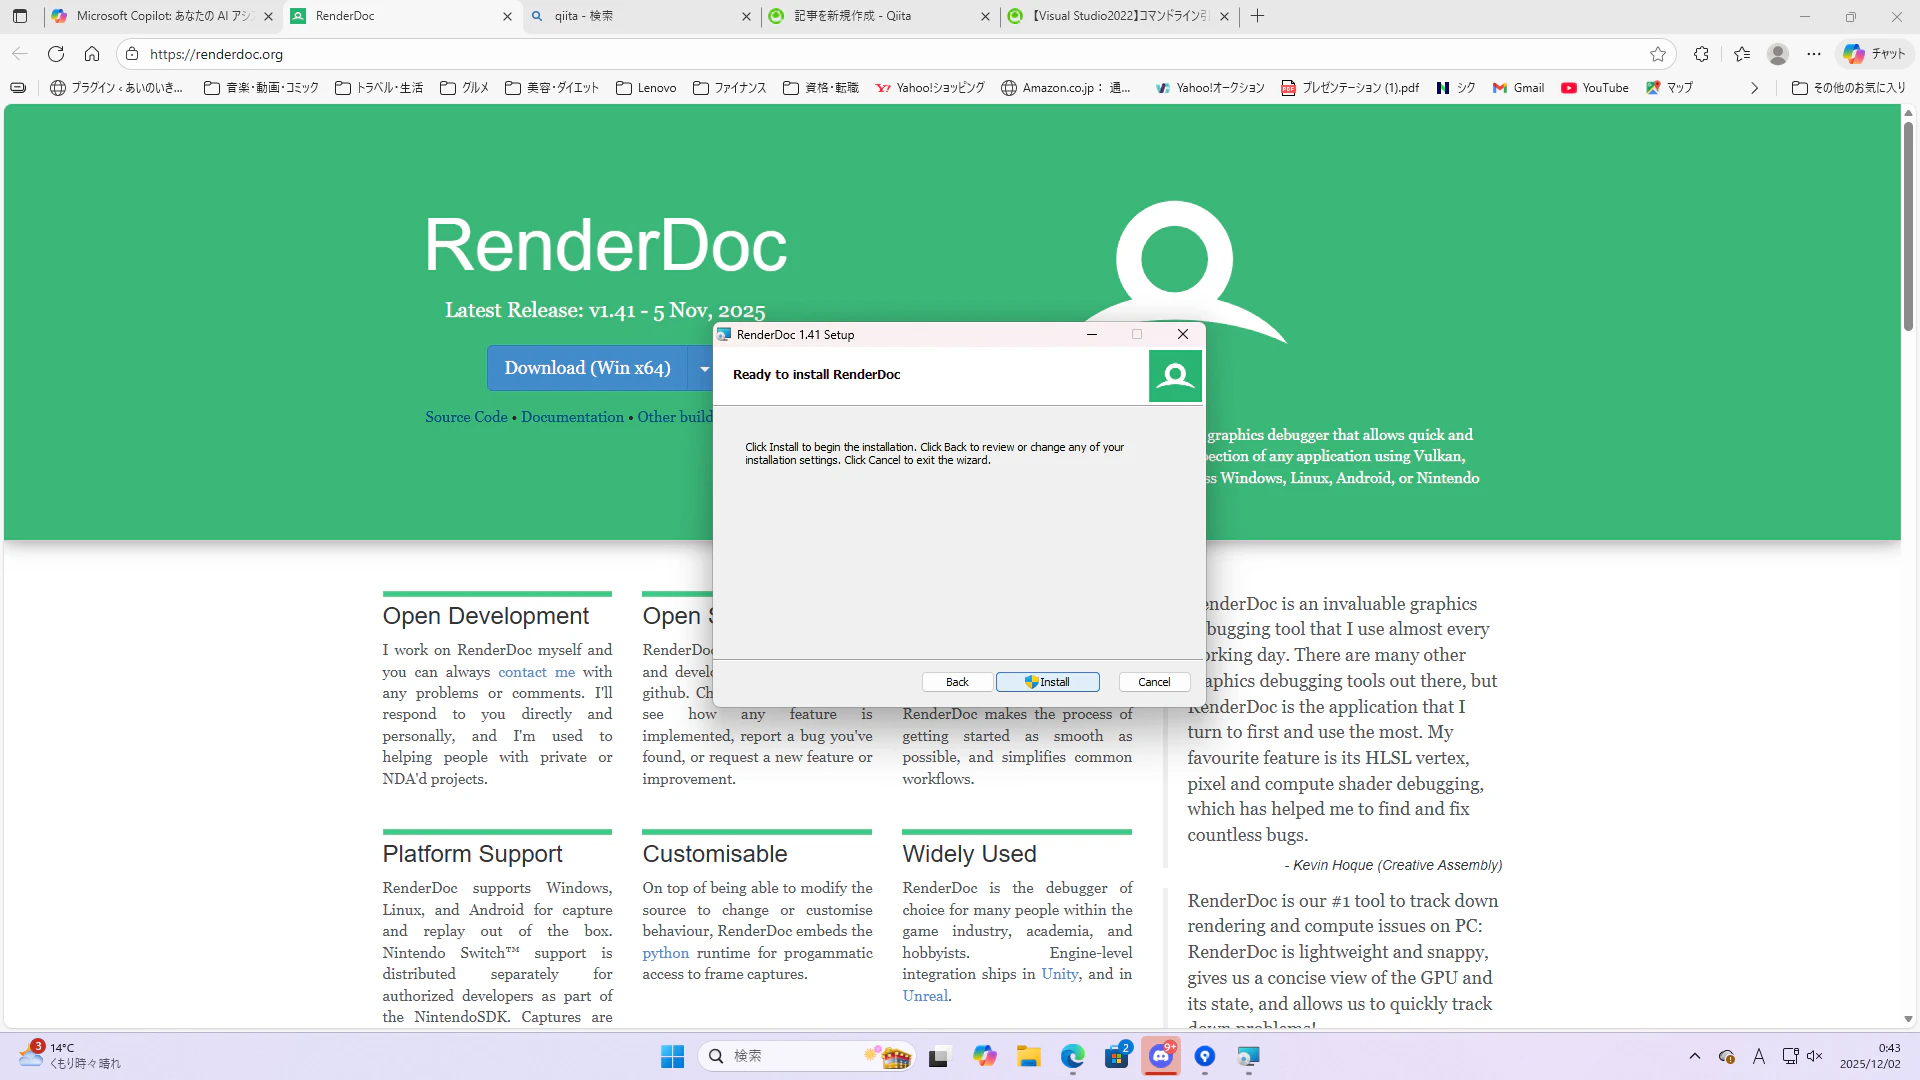
Task: Cancel the RenderDoc setup wizard
Action: click(1154, 682)
